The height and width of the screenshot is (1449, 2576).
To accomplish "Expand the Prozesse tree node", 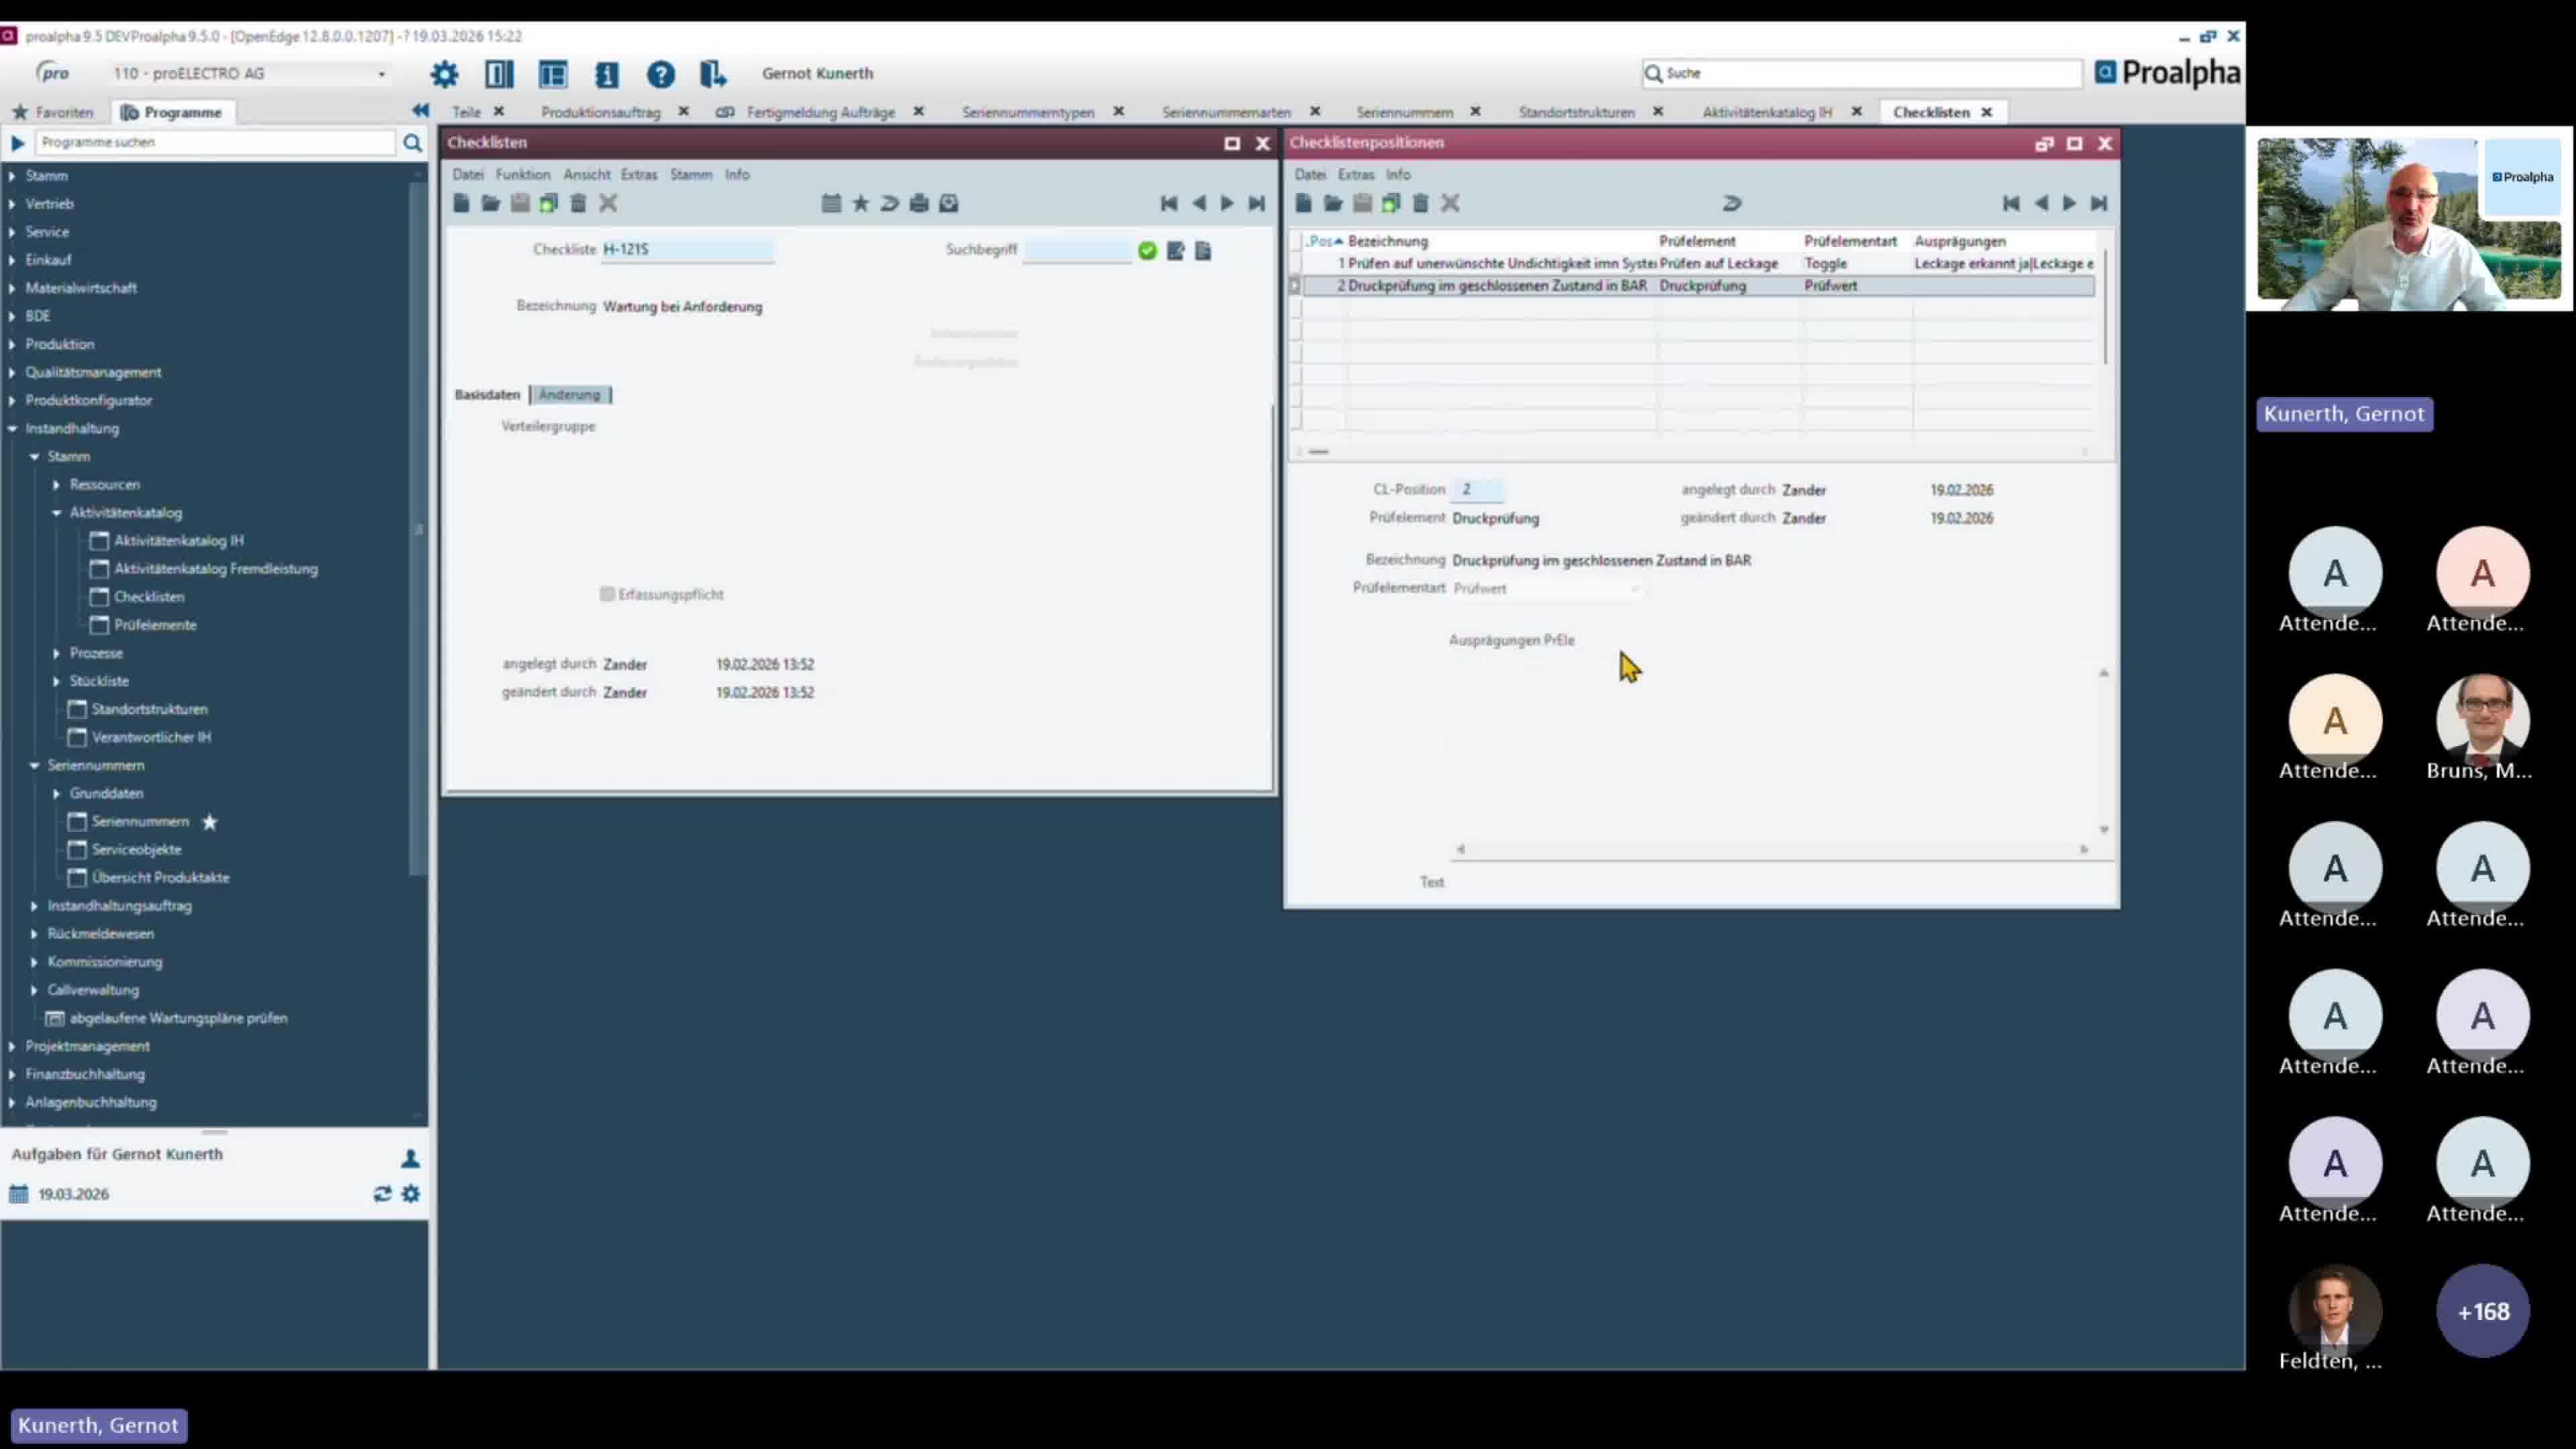I will click(57, 653).
